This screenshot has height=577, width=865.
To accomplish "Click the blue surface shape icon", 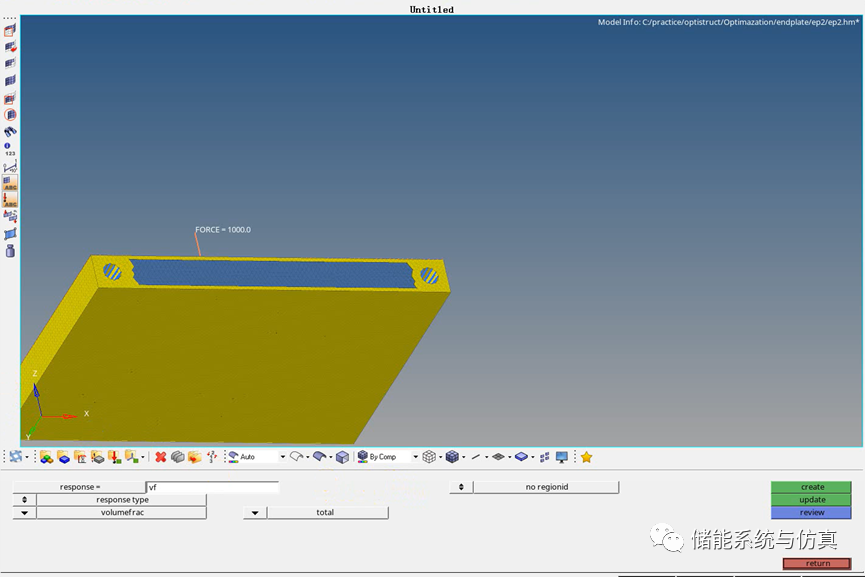I will 10,233.
